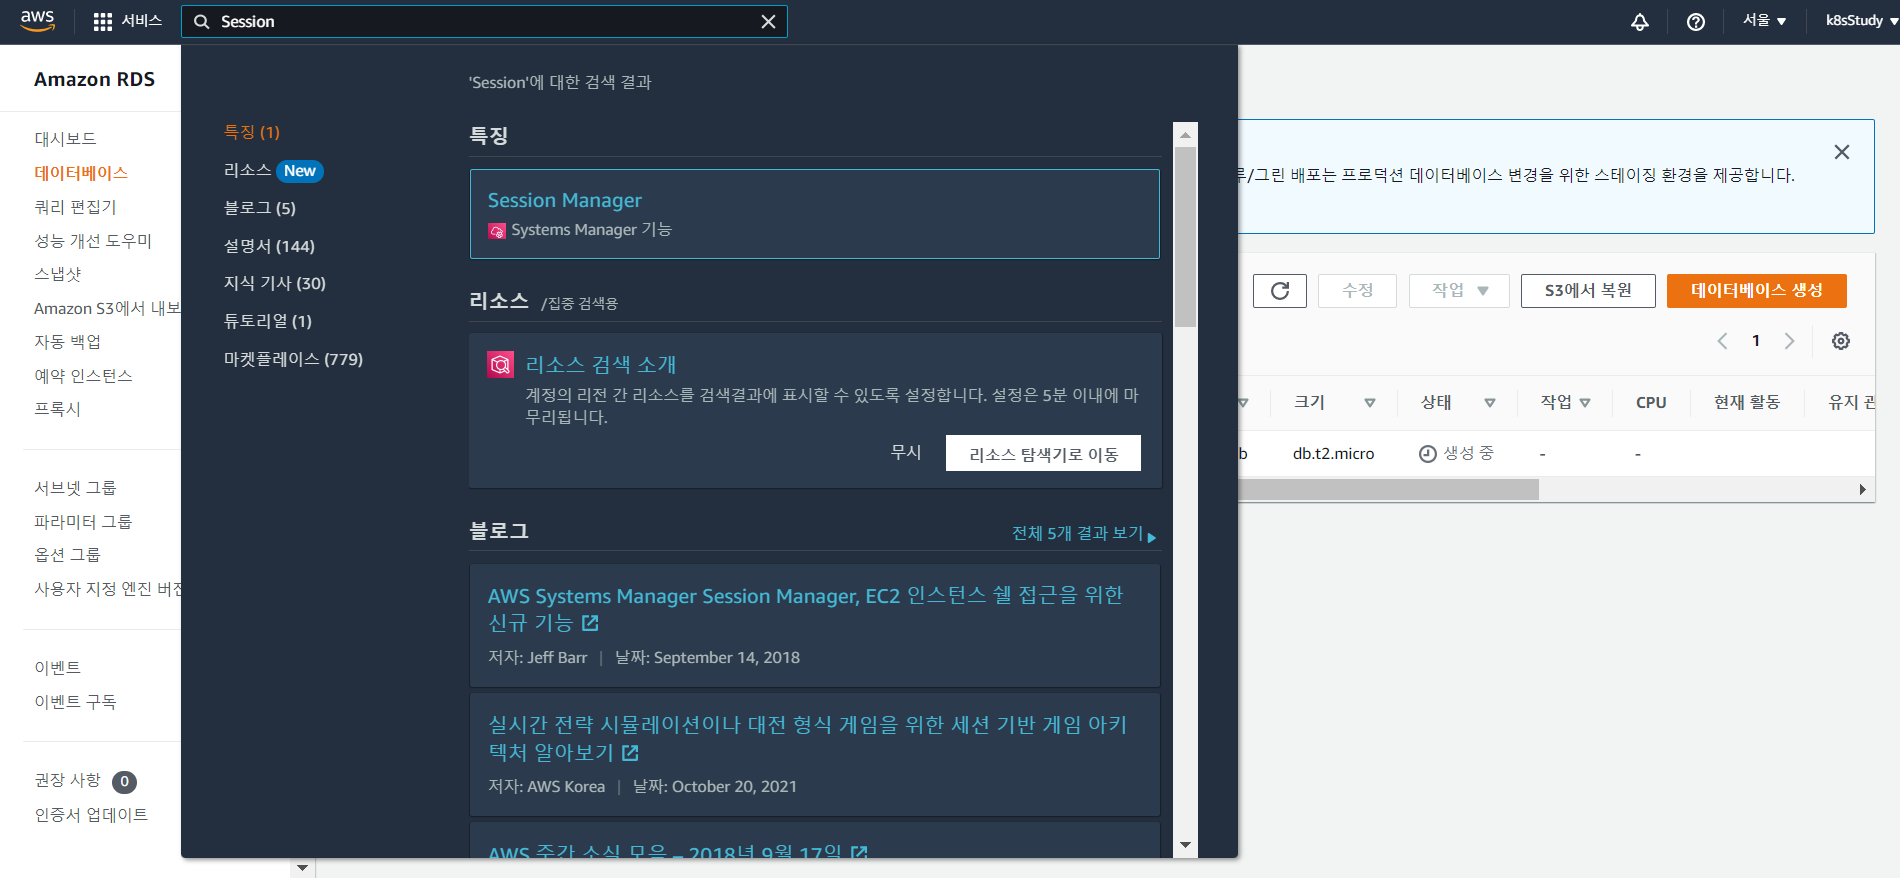Open 파라미터 그룹 in sidebar
The height and width of the screenshot is (878, 1900).
pyautogui.click(x=83, y=522)
